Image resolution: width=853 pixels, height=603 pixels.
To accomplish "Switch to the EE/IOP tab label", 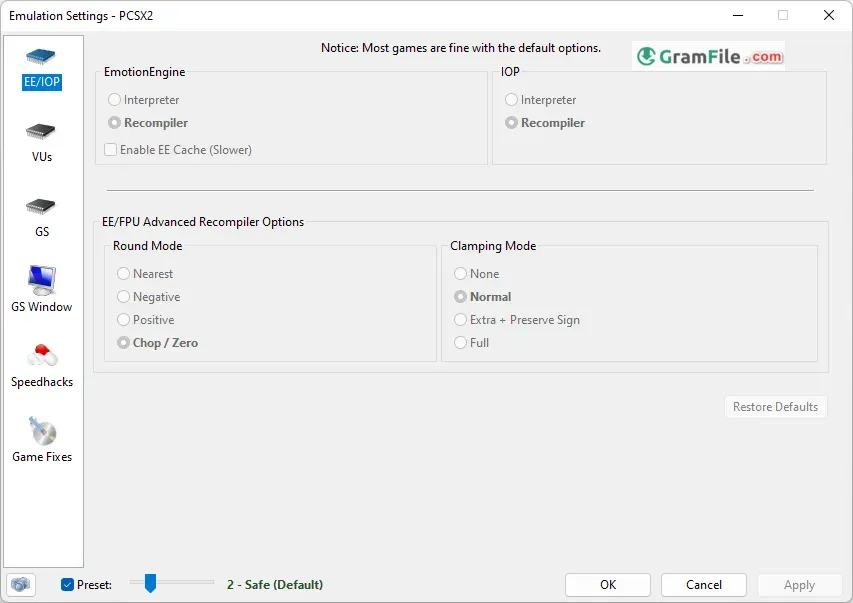I will (x=42, y=82).
